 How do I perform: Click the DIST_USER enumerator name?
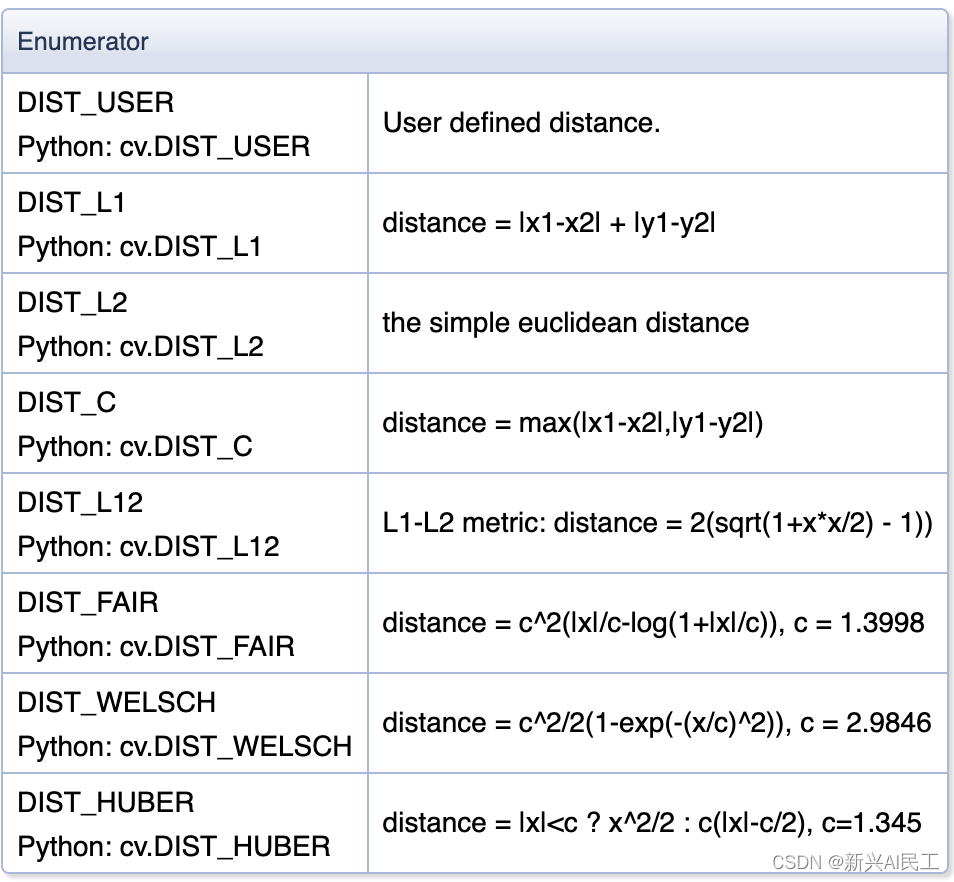pos(95,102)
